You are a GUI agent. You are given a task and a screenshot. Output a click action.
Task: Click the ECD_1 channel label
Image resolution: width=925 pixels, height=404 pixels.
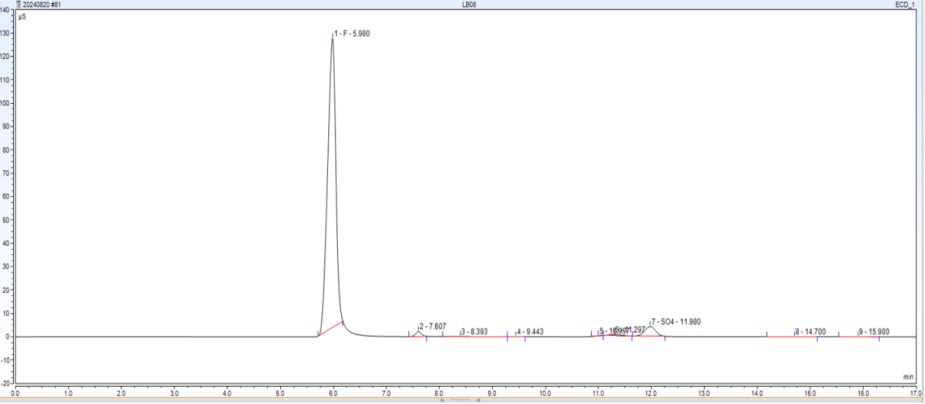click(905, 4)
